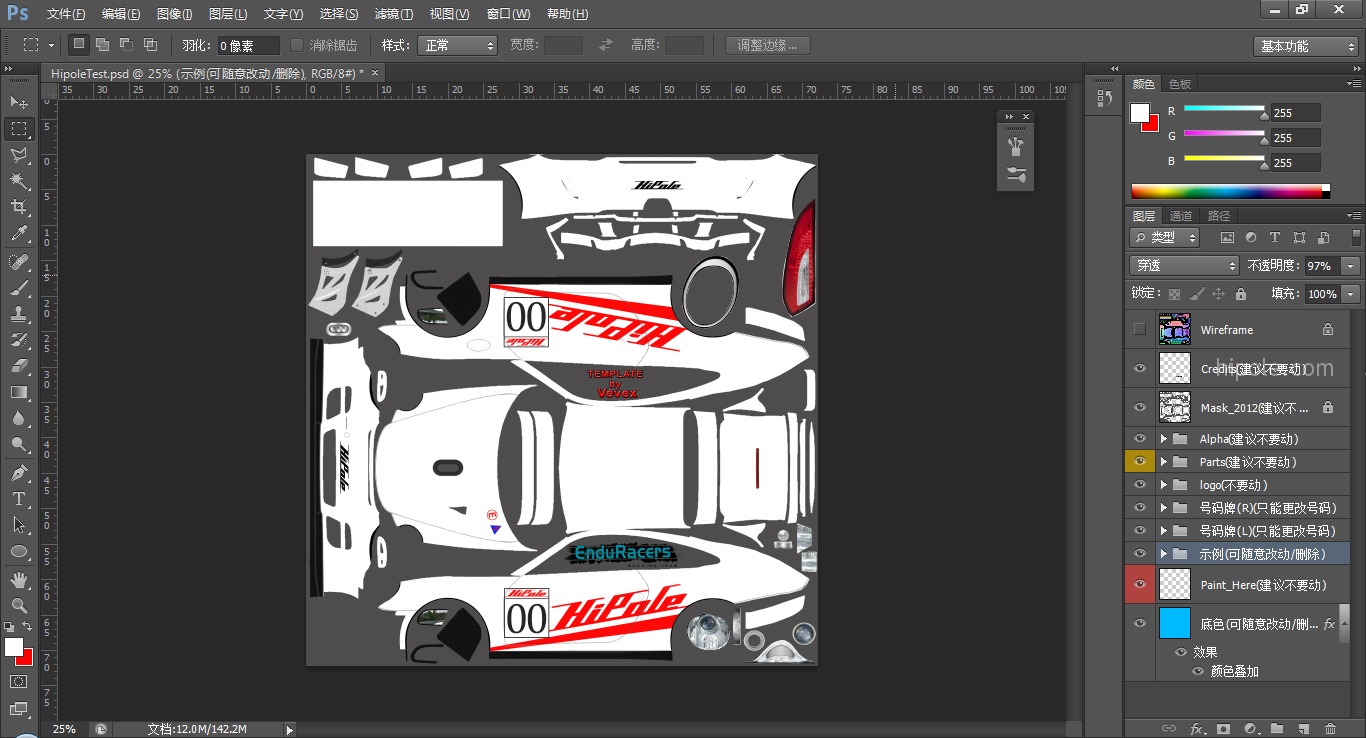
Task: Select the Pen tool
Action: point(19,473)
